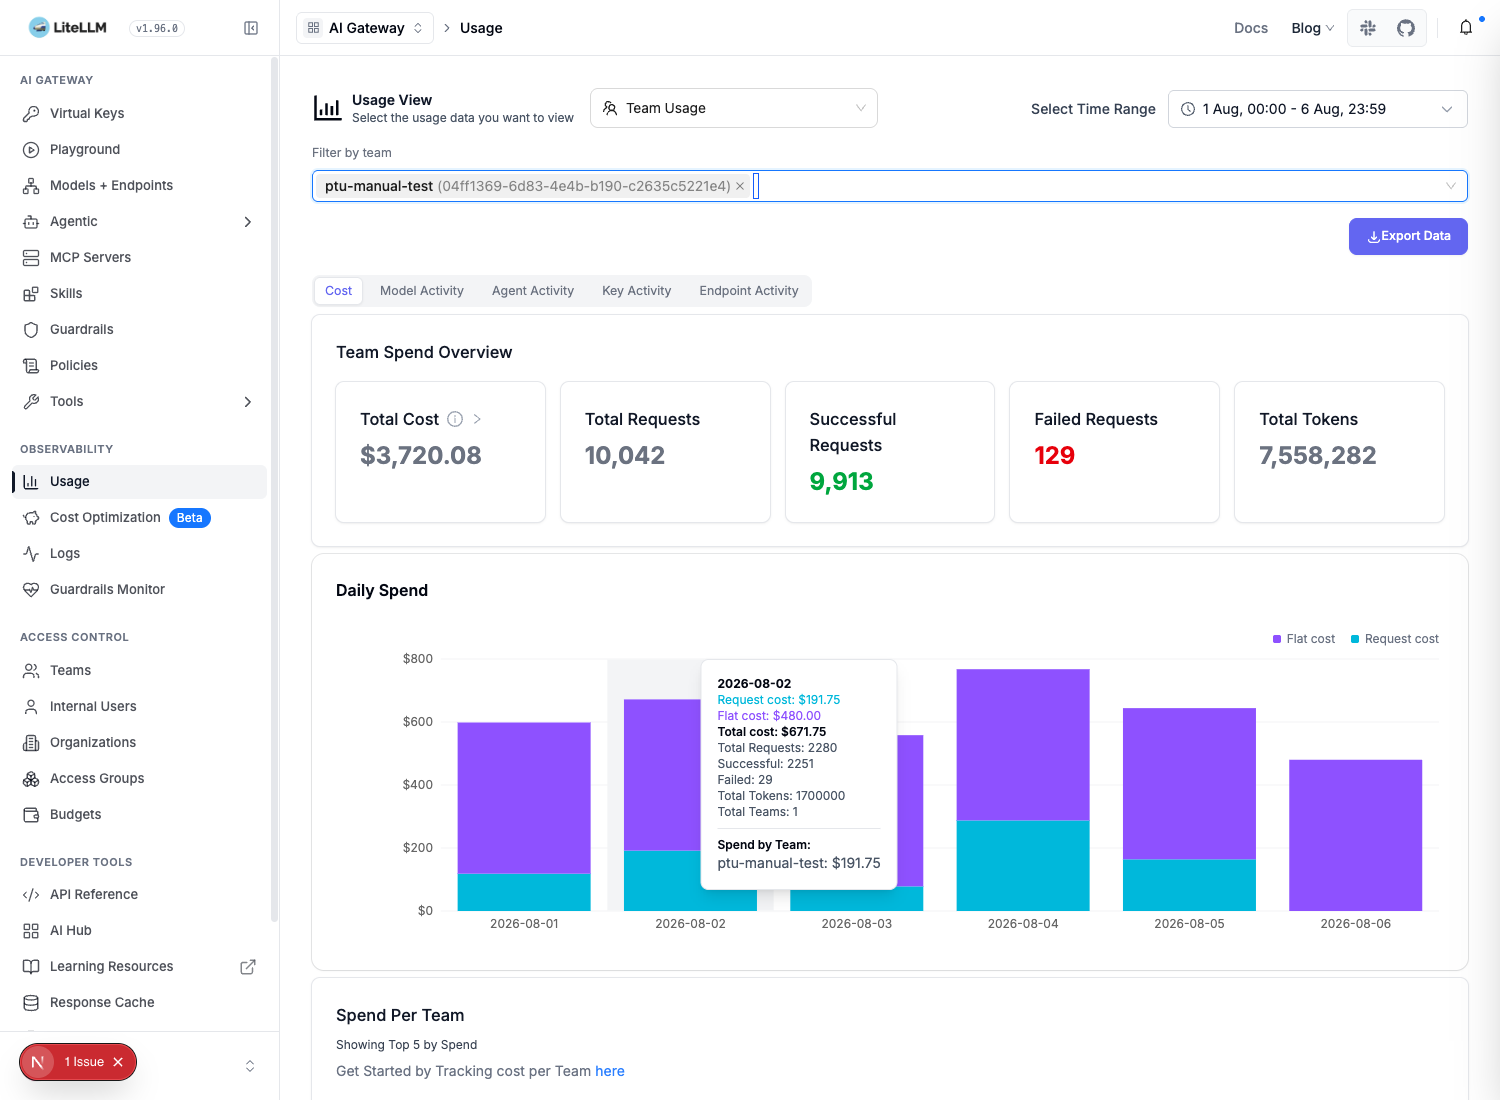This screenshot has width=1500, height=1100.
Task: Switch to the Key Activity tab
Action: [x=636, y=291]
